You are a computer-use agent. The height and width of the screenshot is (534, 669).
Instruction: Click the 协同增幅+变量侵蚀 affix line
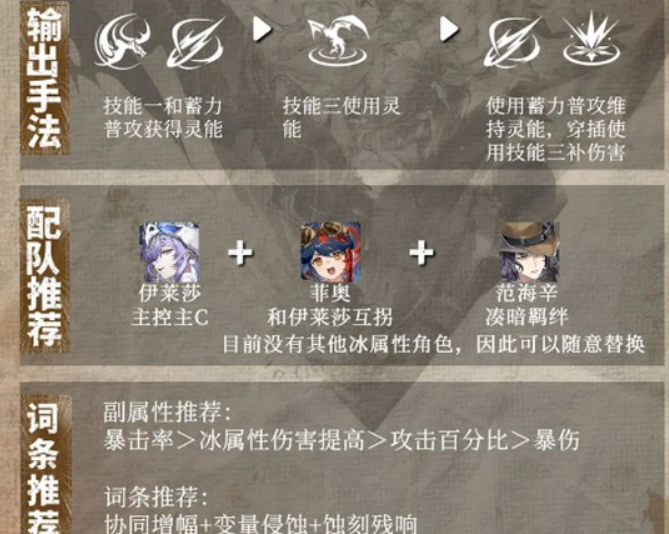261,524
